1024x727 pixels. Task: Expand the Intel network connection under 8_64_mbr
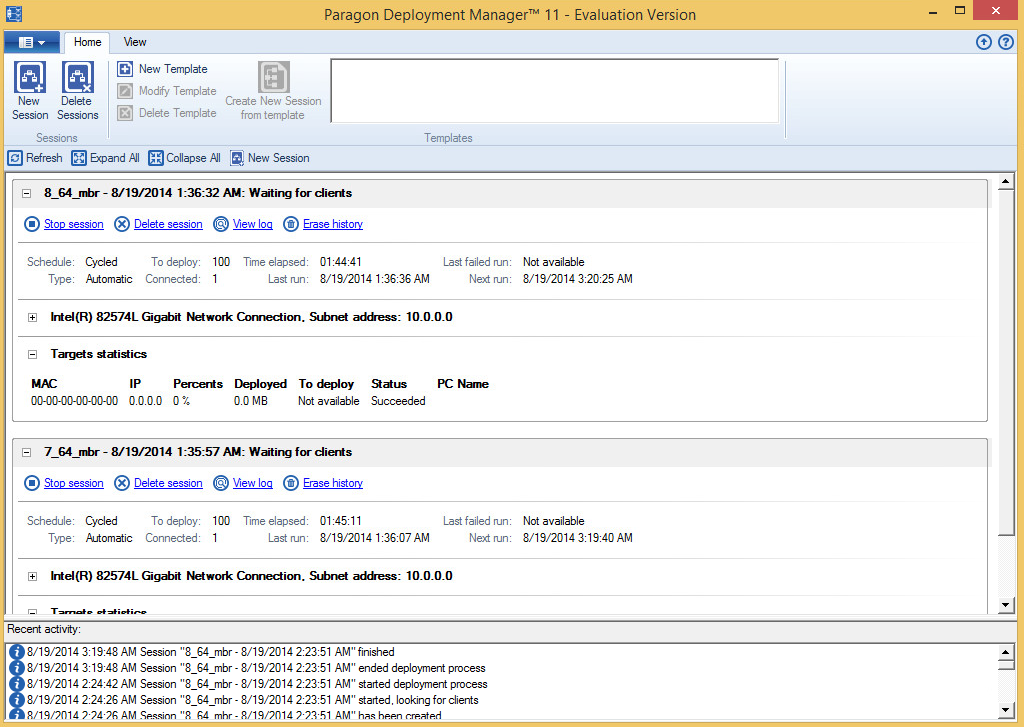(33, 317)
